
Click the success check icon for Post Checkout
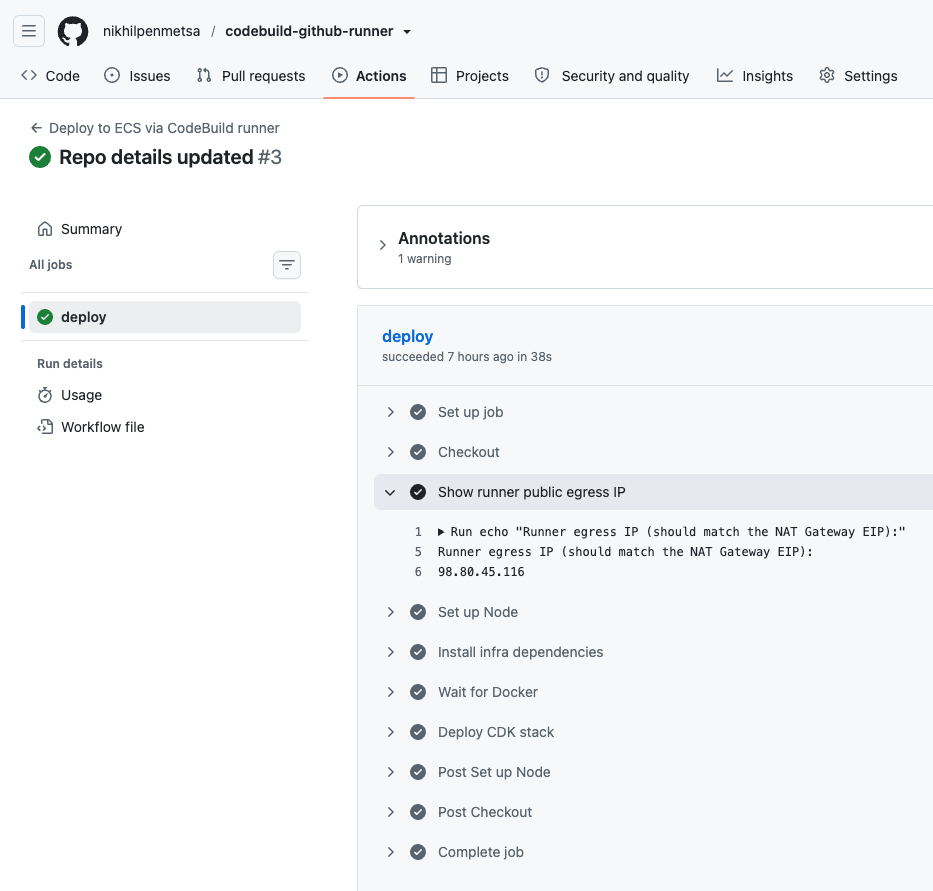[x=418, y=812]
